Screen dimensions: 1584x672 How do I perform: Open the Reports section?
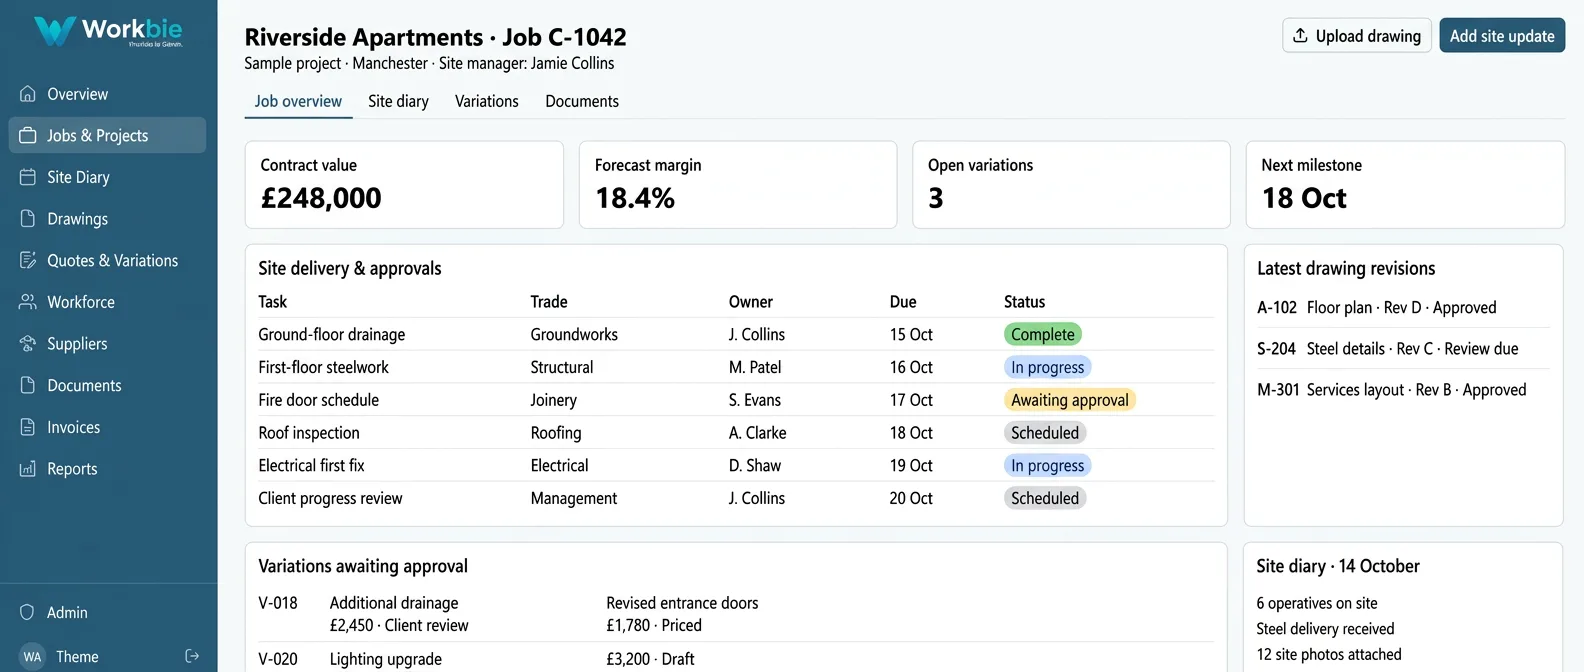pos(108,469)
